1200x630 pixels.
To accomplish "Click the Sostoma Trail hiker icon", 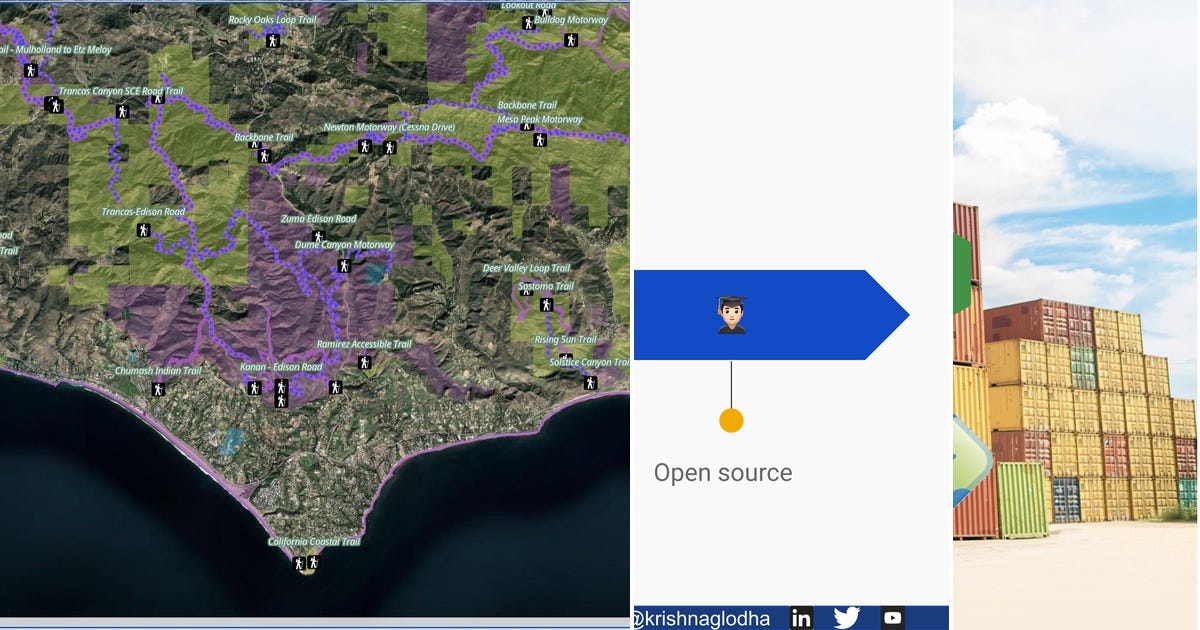I will point(546,306).
